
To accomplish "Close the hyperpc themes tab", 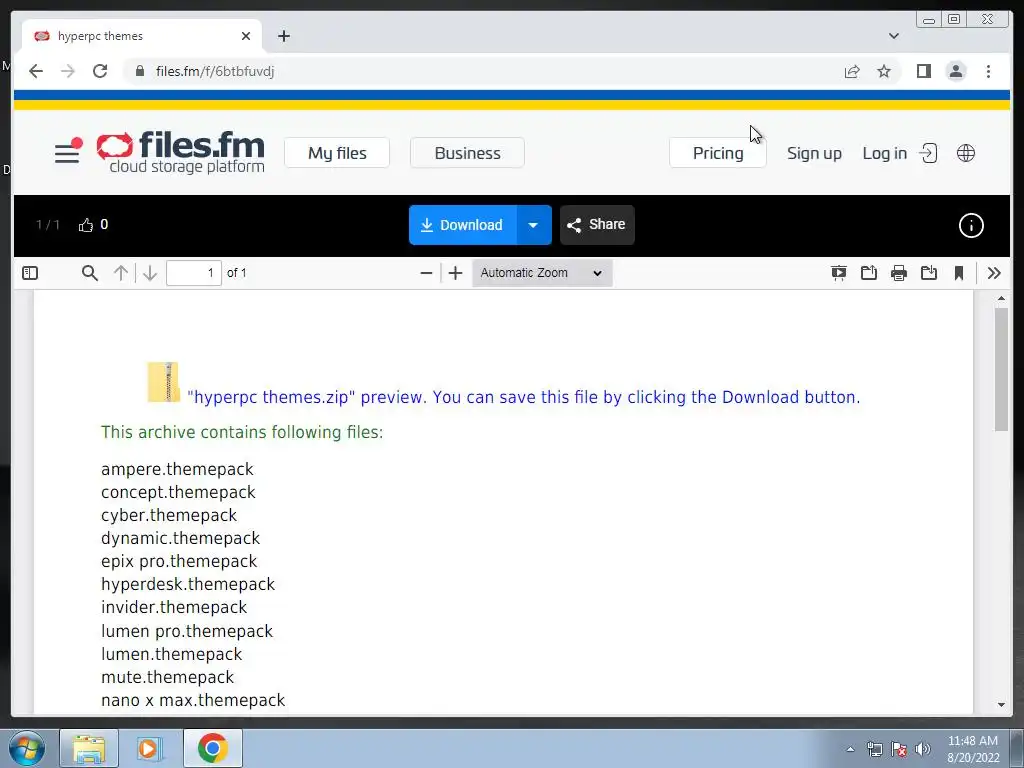I will coord(246,37).
